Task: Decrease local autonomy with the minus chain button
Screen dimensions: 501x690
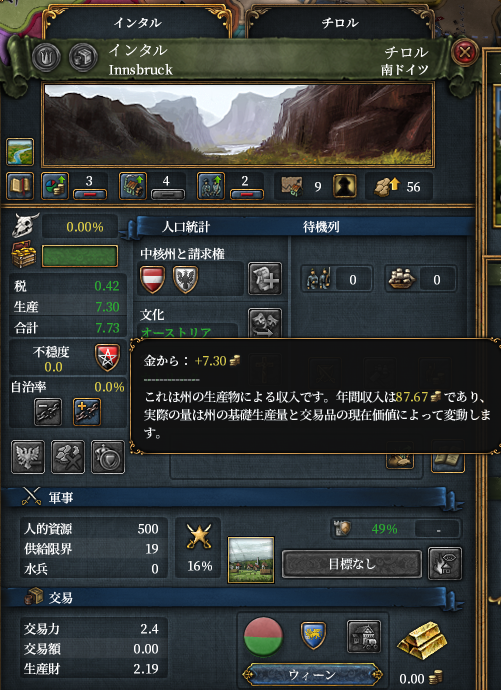Action: coord(48,412)
